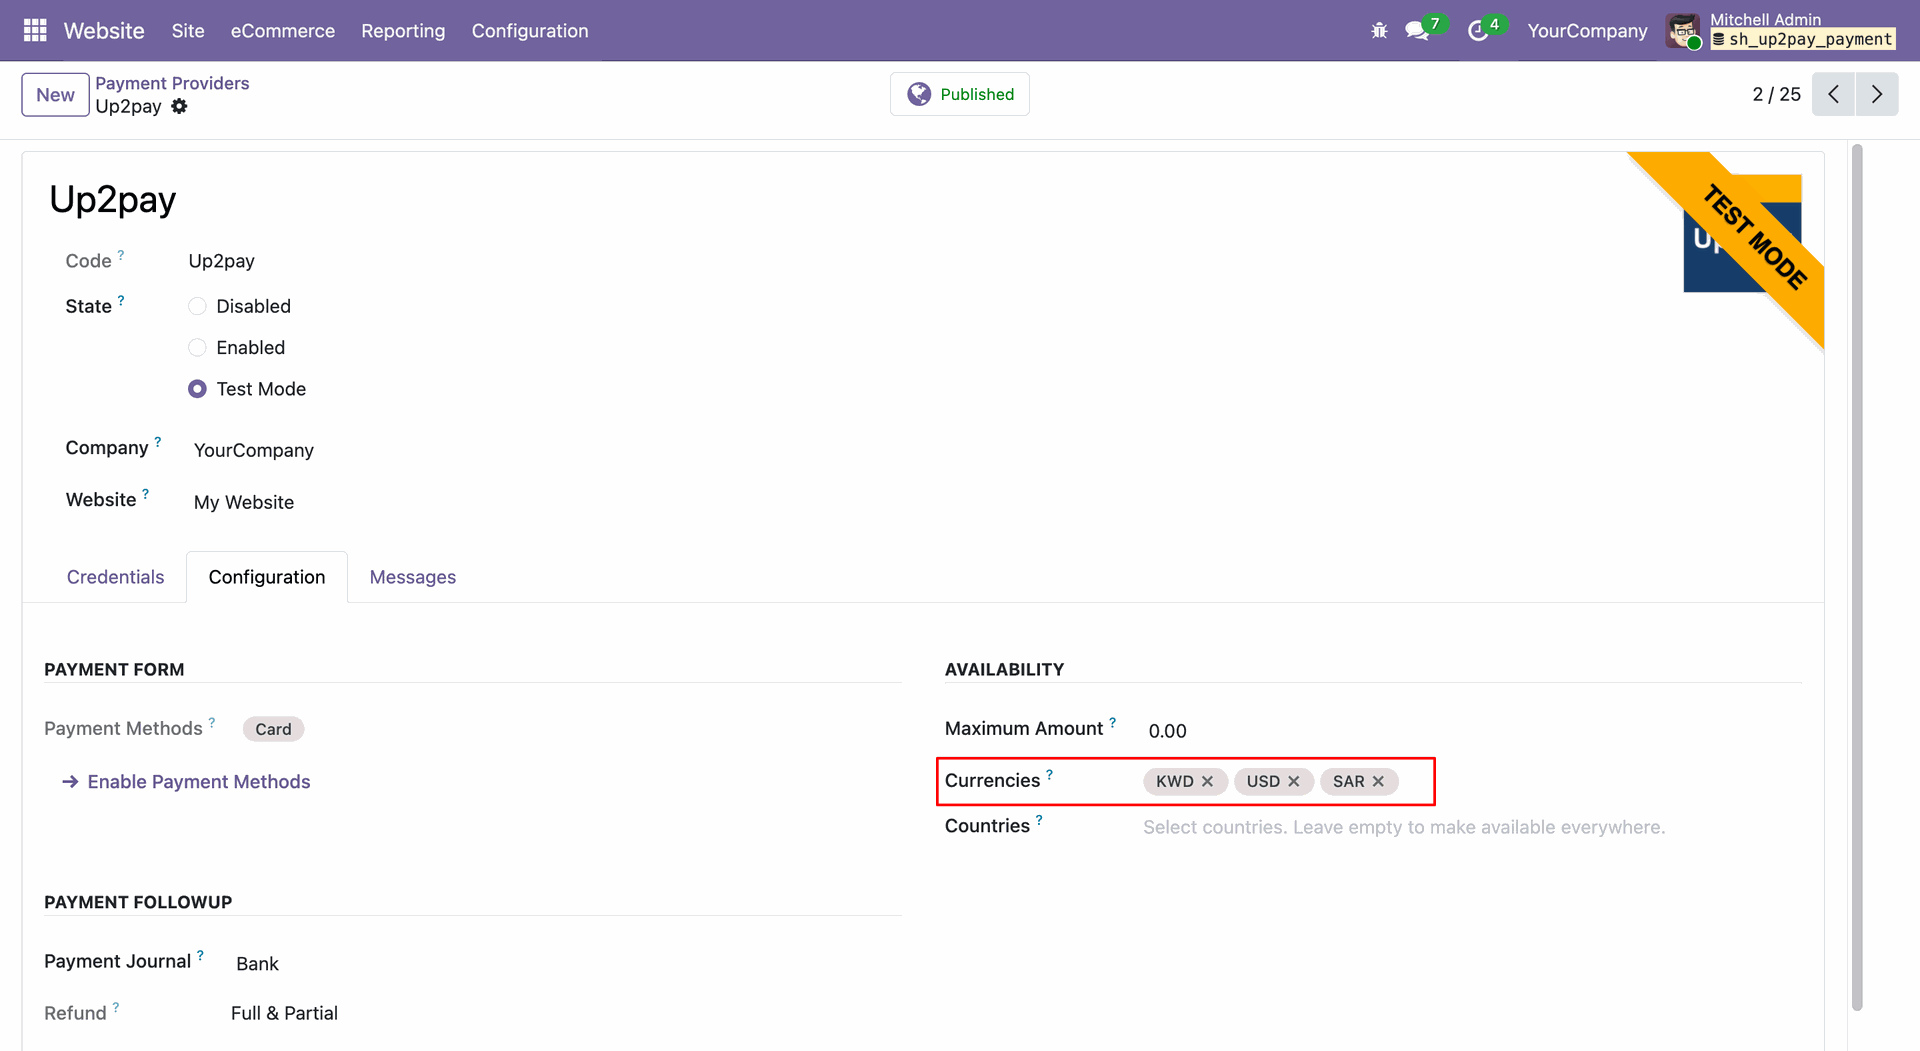Click the Refund value Full & Partial
The image size is (1920, 1051).
pyautogui.click(x=284, y=1013)
